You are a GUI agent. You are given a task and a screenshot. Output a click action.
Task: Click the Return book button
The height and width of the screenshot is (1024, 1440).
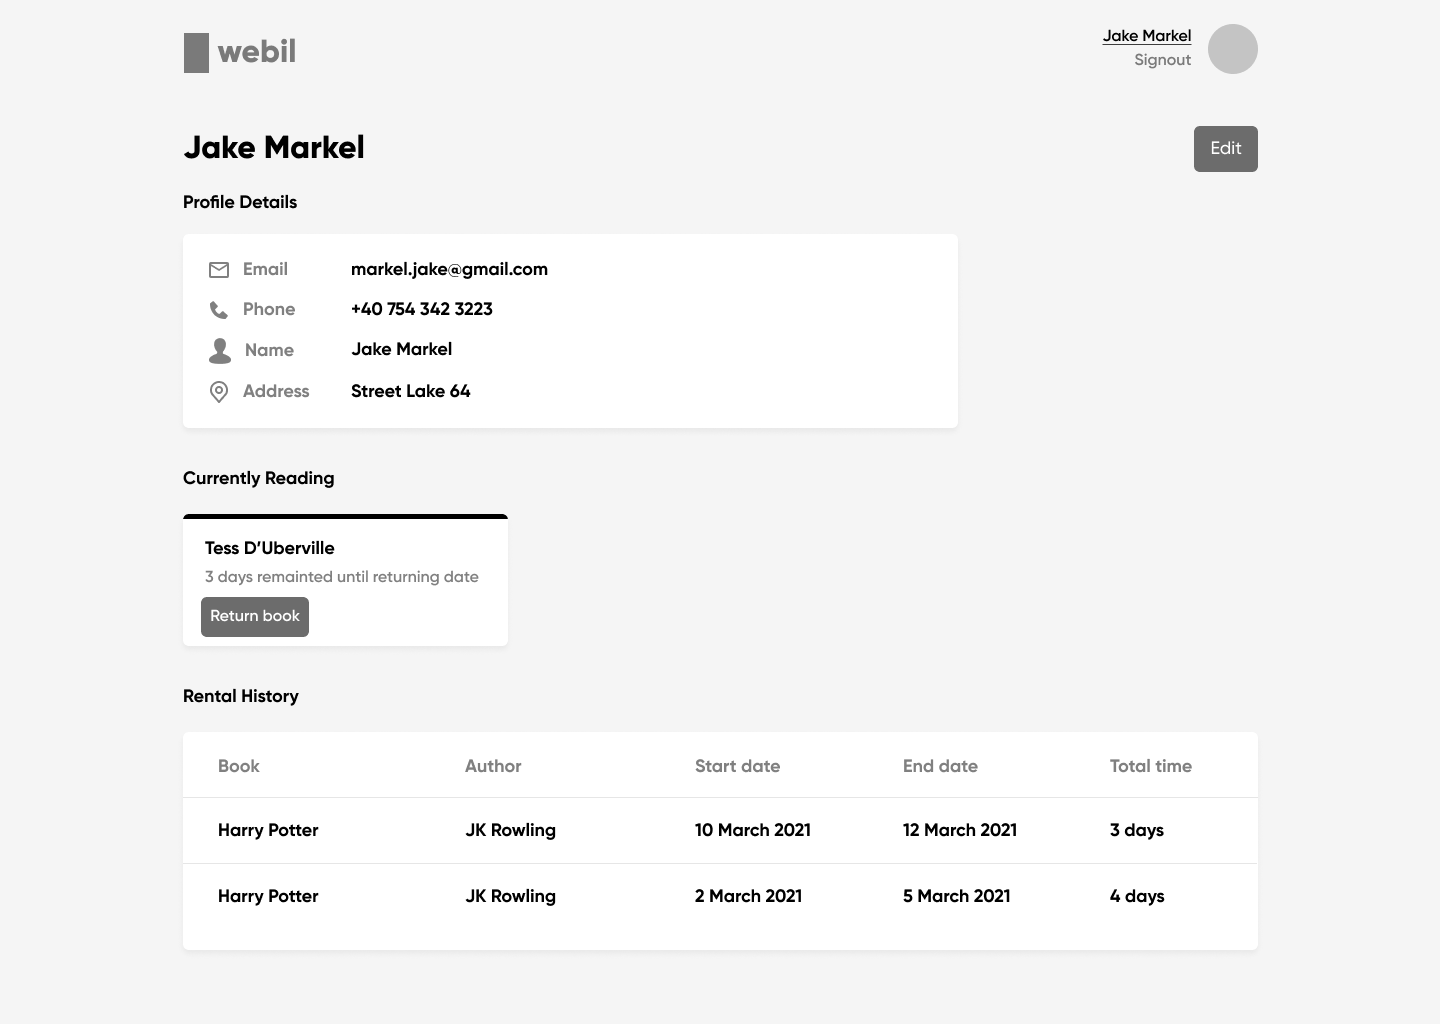coord(255,617)
